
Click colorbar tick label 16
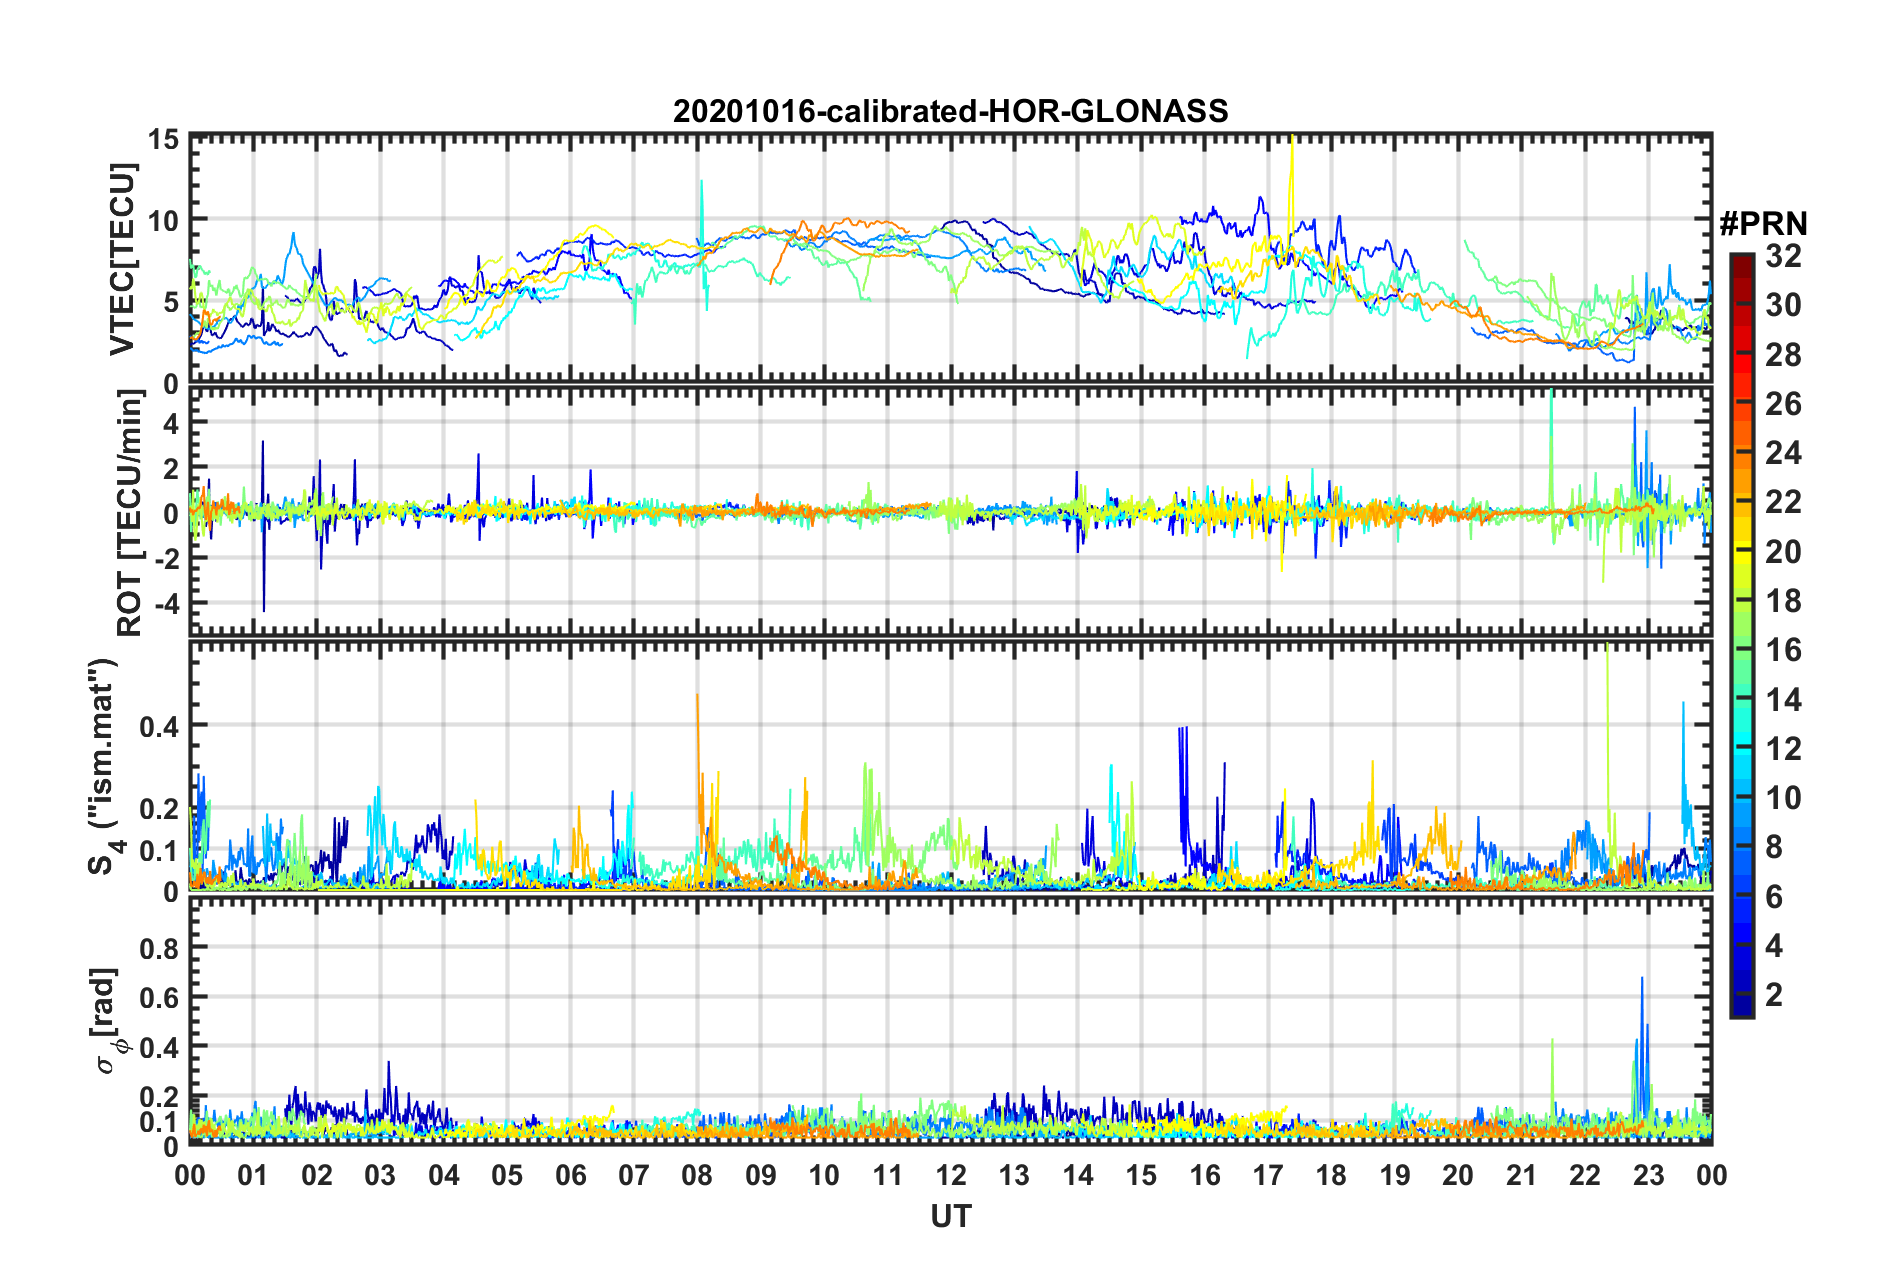point(1783,650)
